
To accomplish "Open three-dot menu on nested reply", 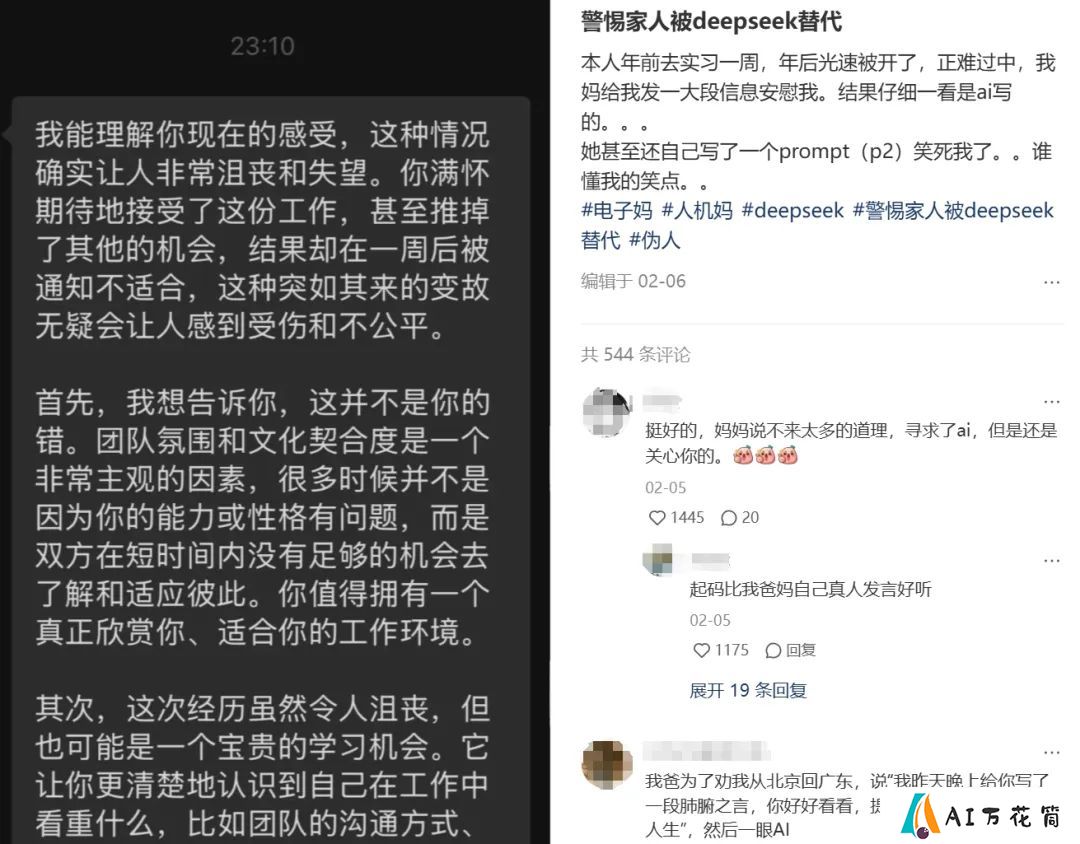I will [1051, 560].
